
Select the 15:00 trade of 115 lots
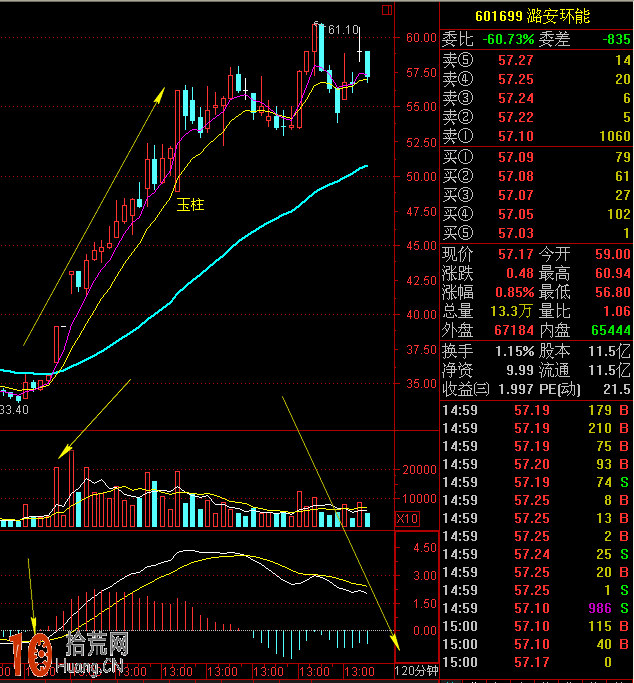coord(536,626)
